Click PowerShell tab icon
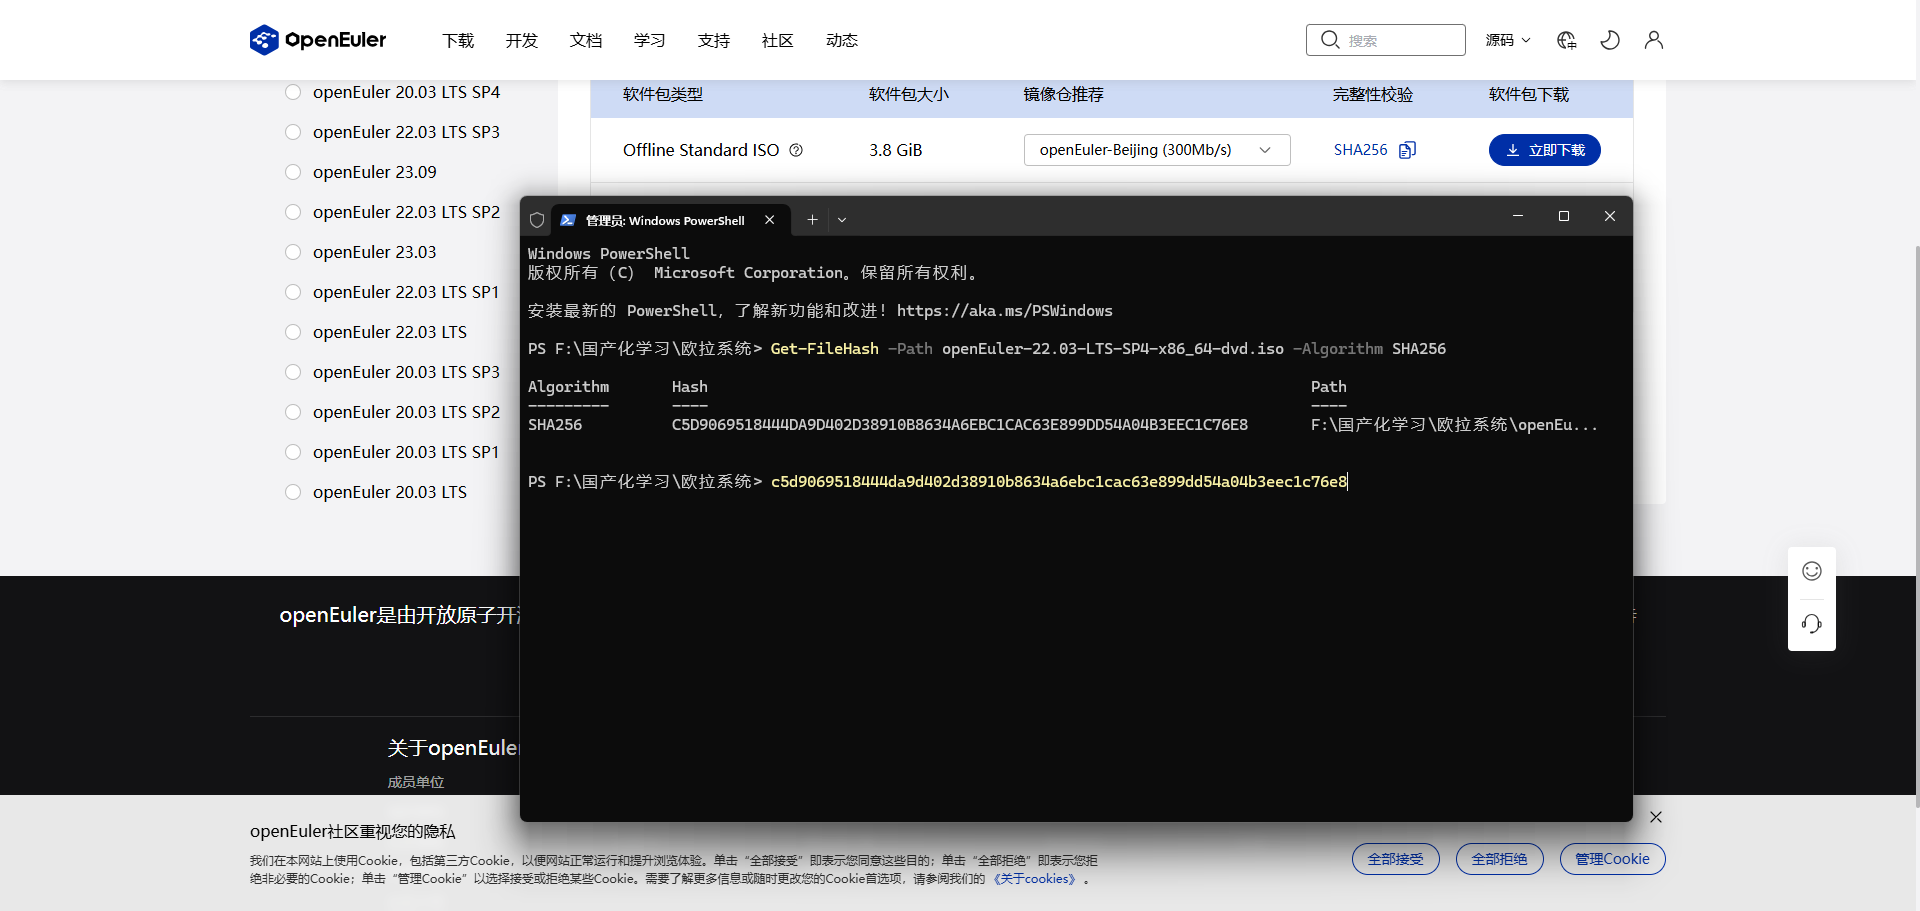This screenshot has width=1920, height=911. 568,220
